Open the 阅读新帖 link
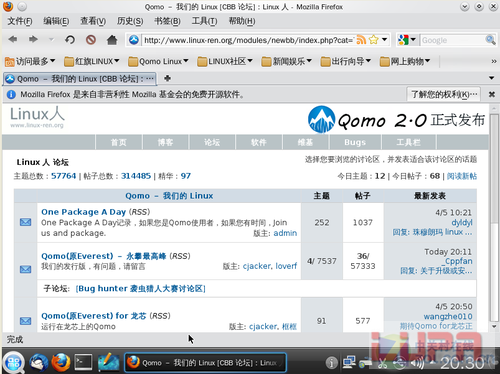Screen dimensions: 500x374 point(462,176)
